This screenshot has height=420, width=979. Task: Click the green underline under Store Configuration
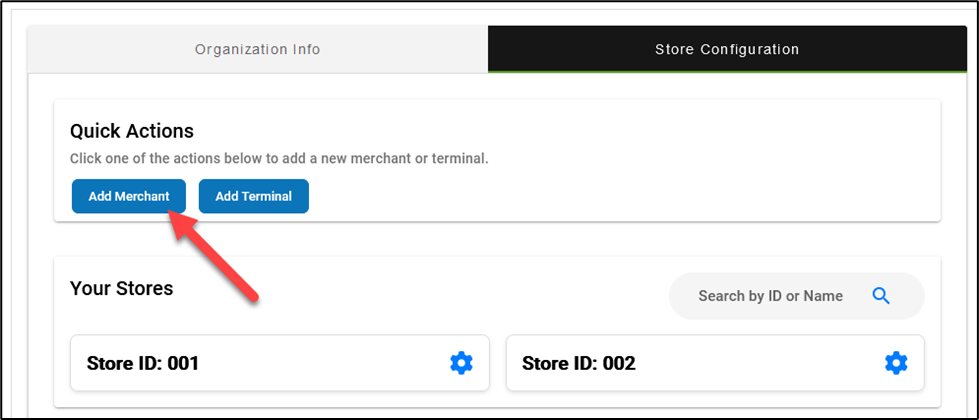pos(727,71)
